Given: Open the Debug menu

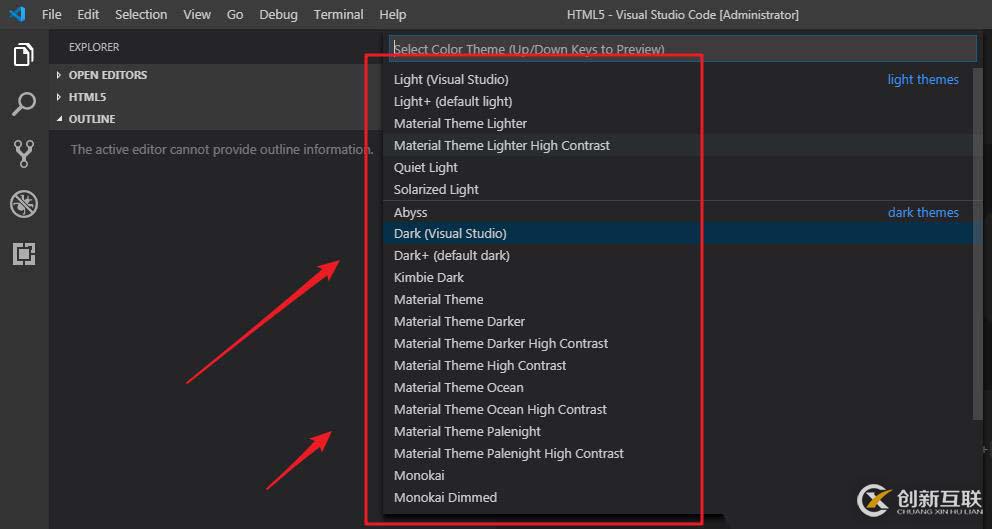Looking at the screenshot, I should point(278,14).
